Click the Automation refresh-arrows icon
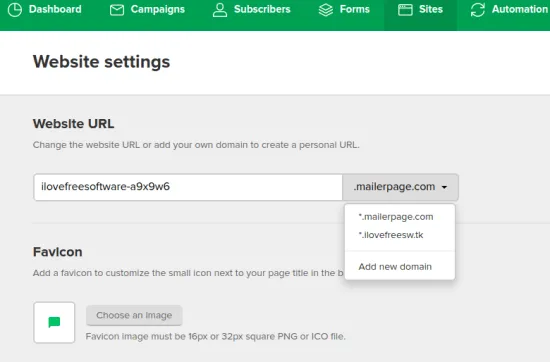The image size is (550, 362). (478, 10)
